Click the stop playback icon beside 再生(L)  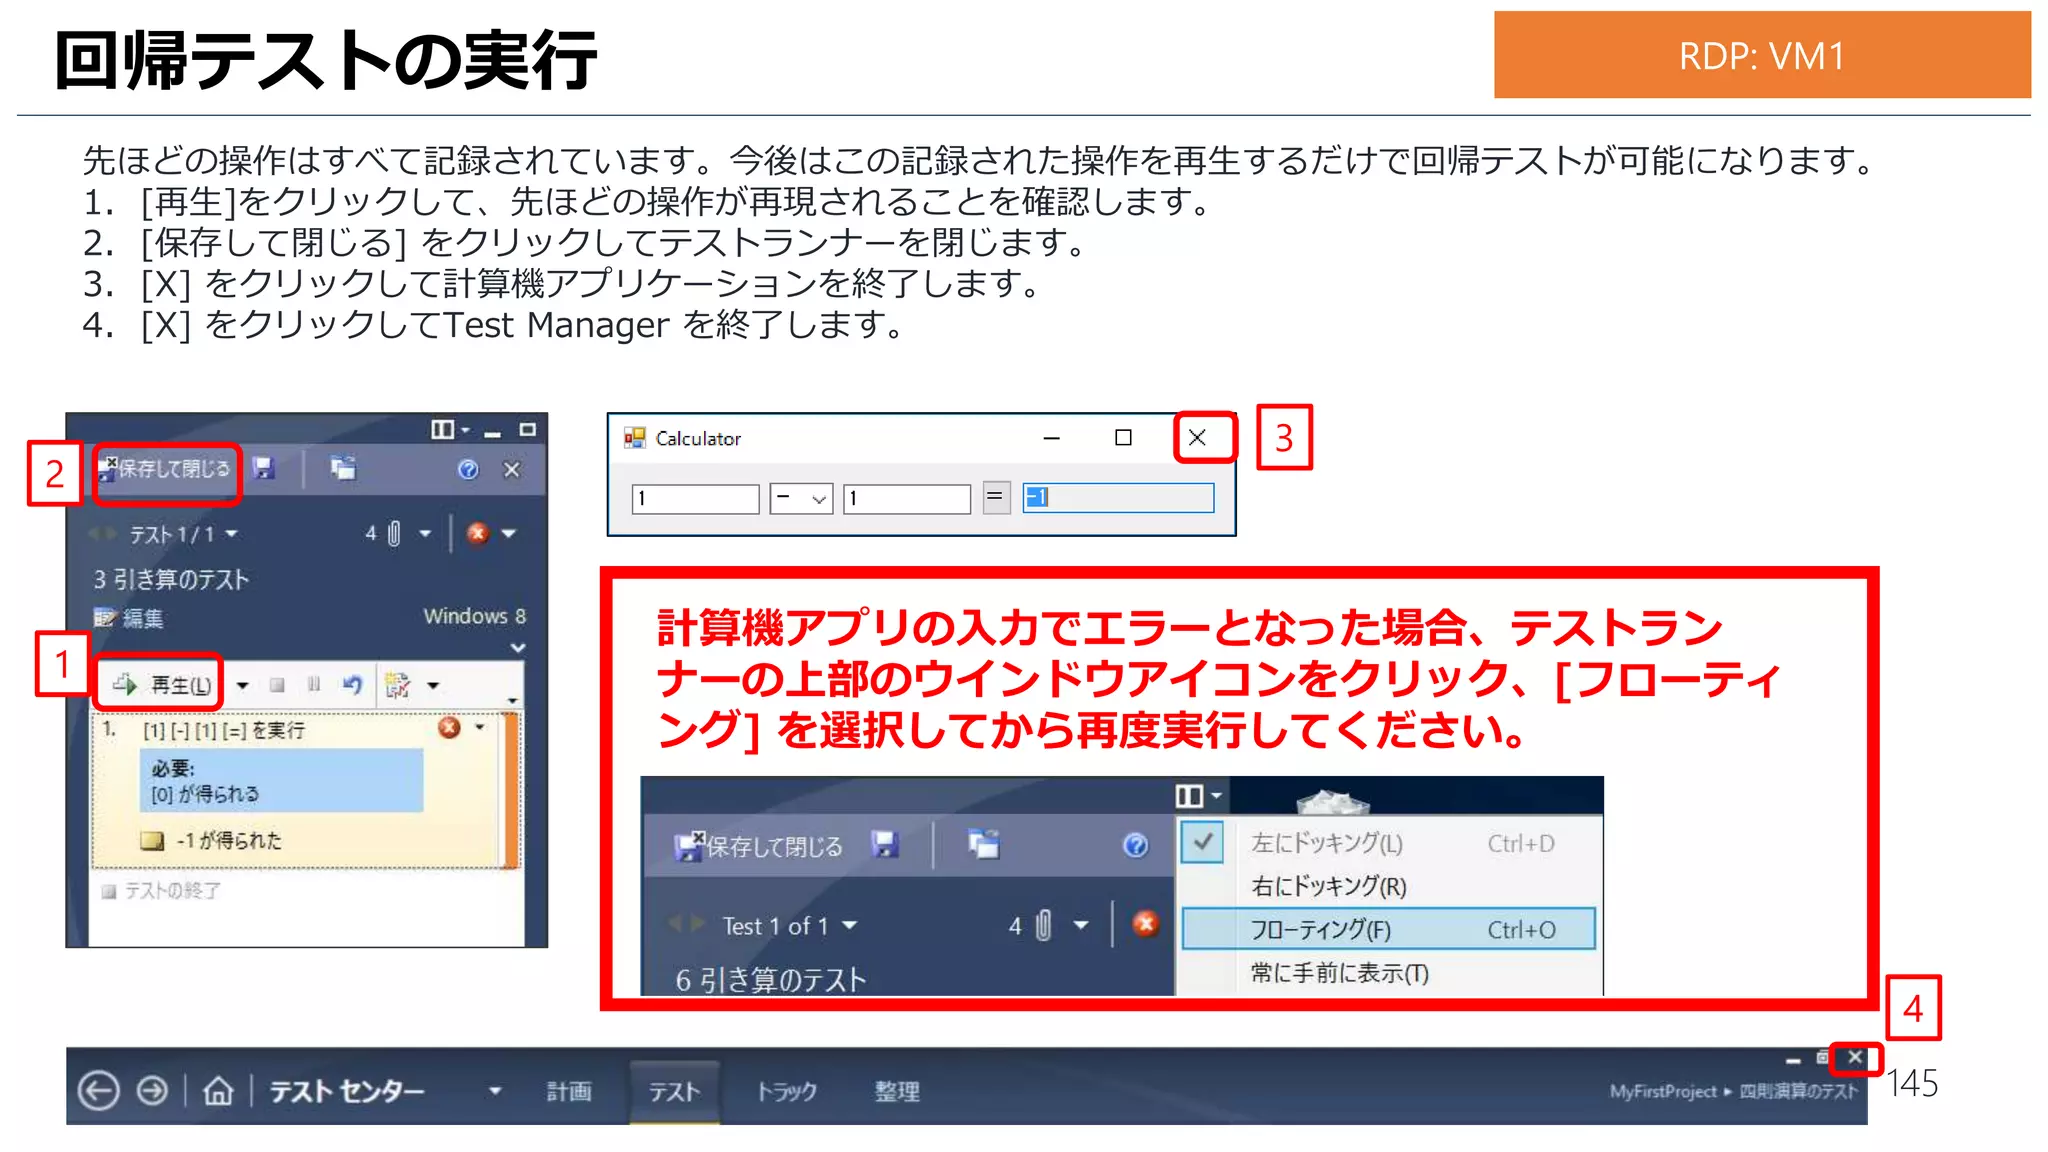click(277, 685)
